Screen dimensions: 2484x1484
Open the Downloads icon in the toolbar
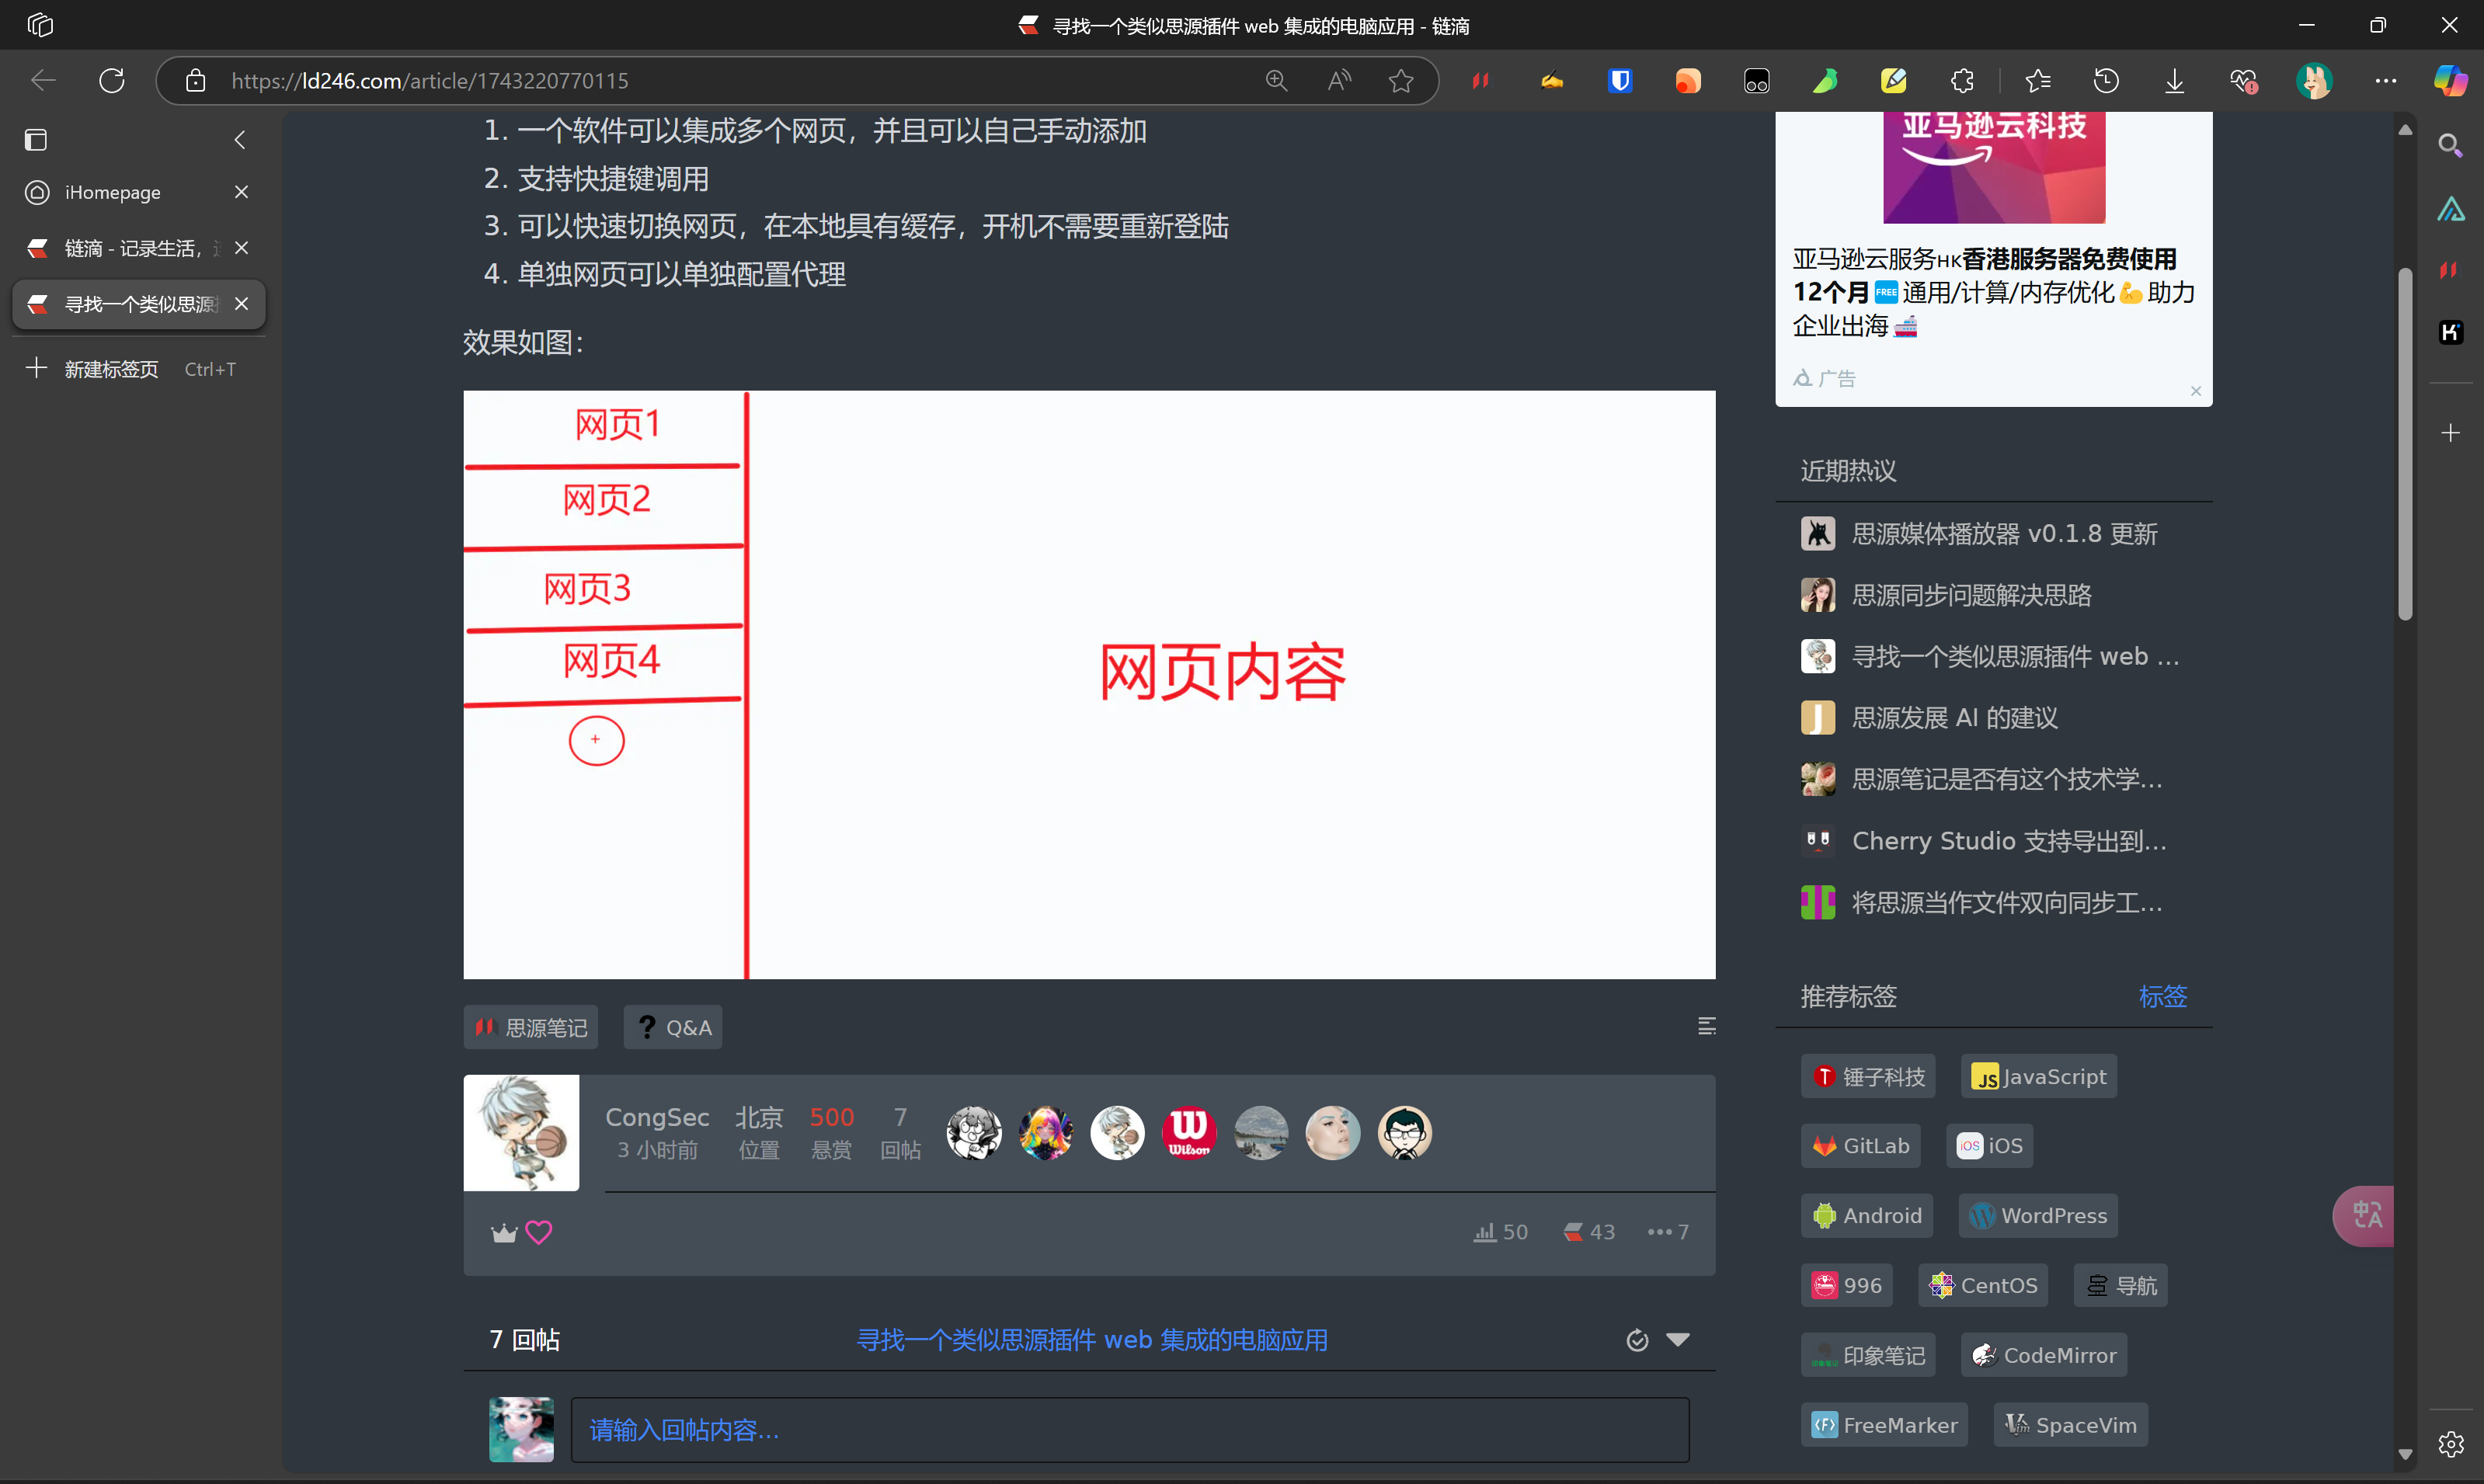(2173, 80)
